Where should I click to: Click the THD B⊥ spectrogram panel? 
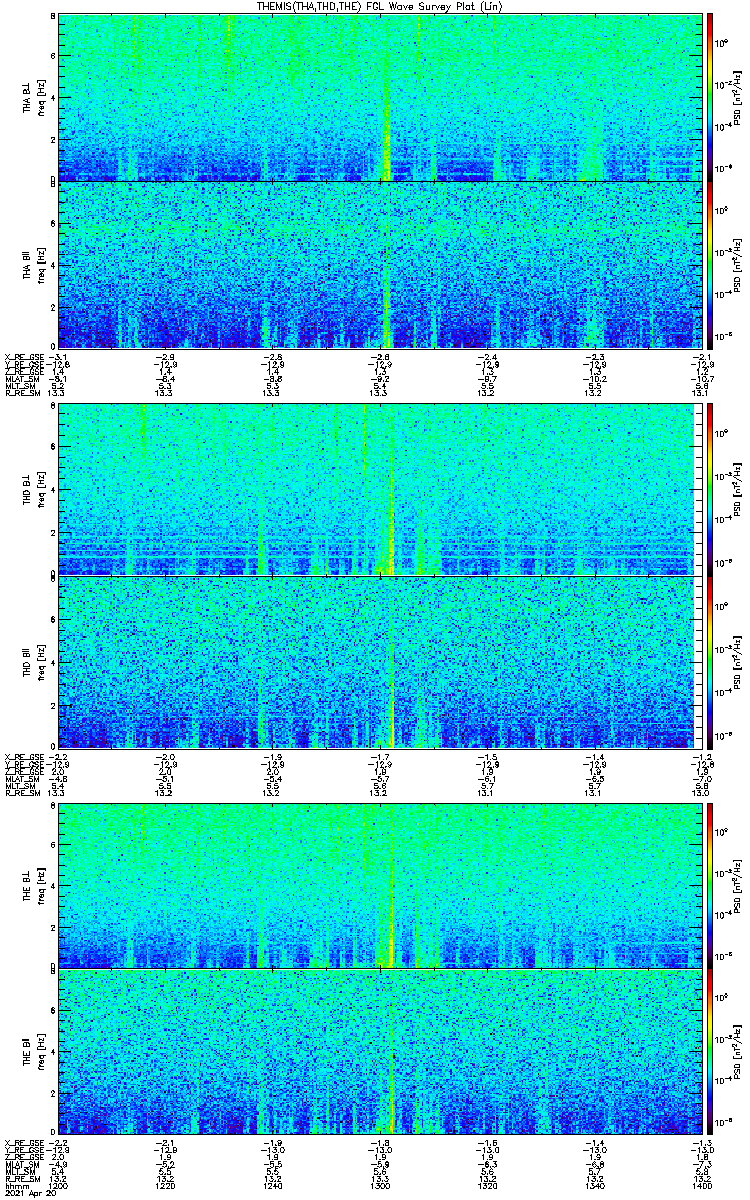coord(378,490)
